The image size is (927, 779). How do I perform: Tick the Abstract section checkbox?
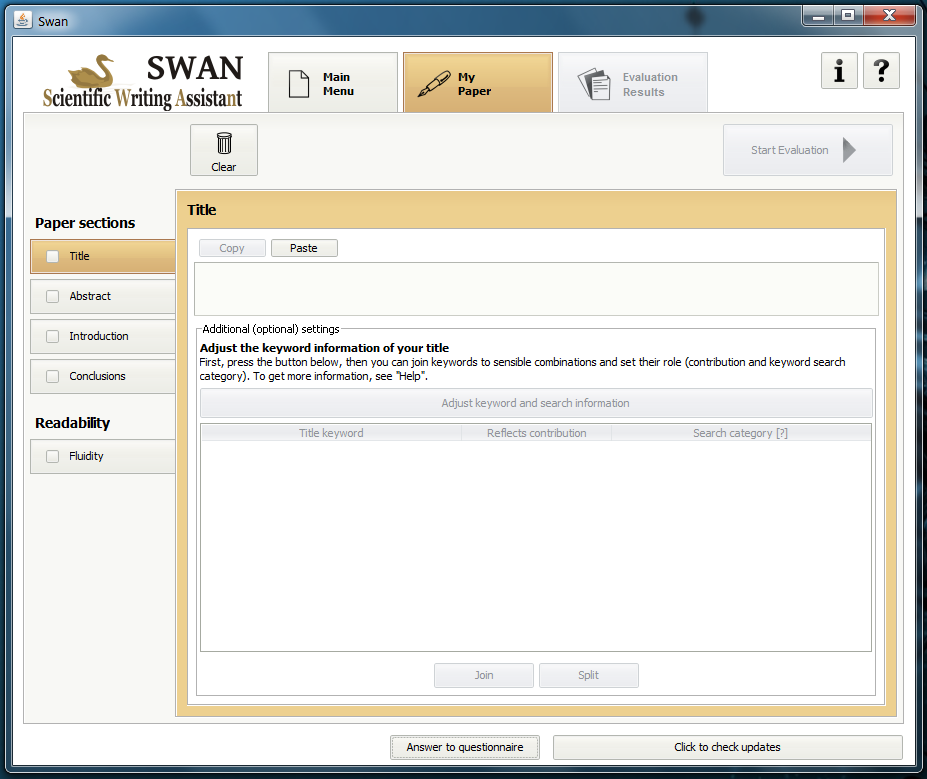53,296
